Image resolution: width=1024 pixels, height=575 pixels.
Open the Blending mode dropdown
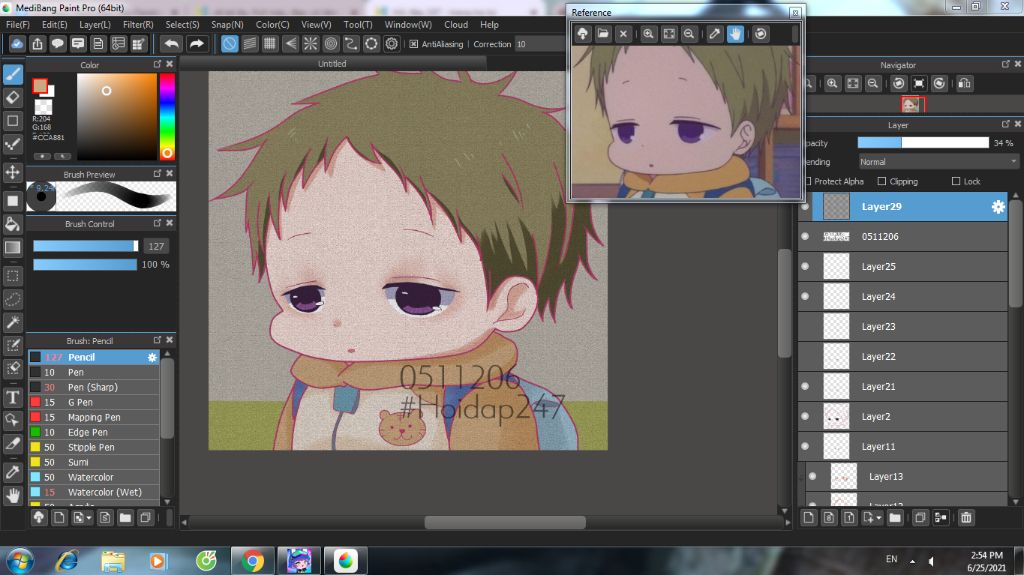coord(938,161)
